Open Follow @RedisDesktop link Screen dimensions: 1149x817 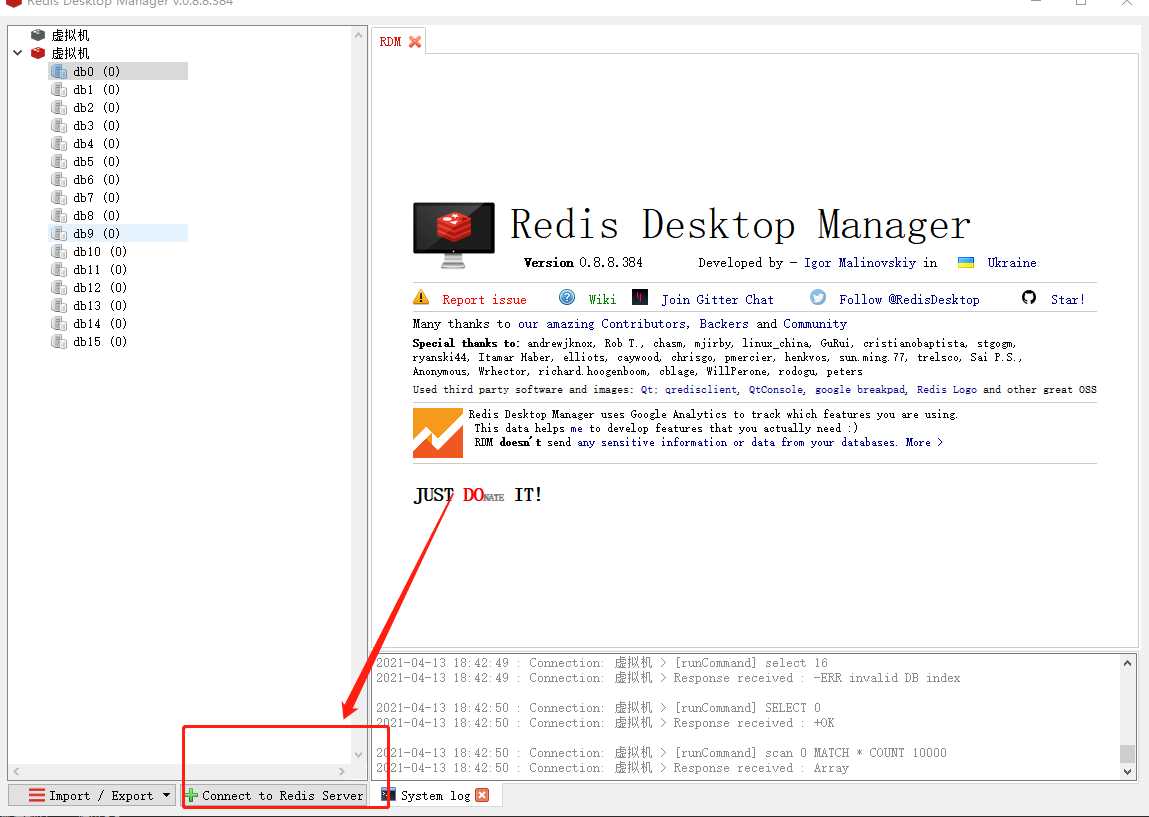(909, 300)
